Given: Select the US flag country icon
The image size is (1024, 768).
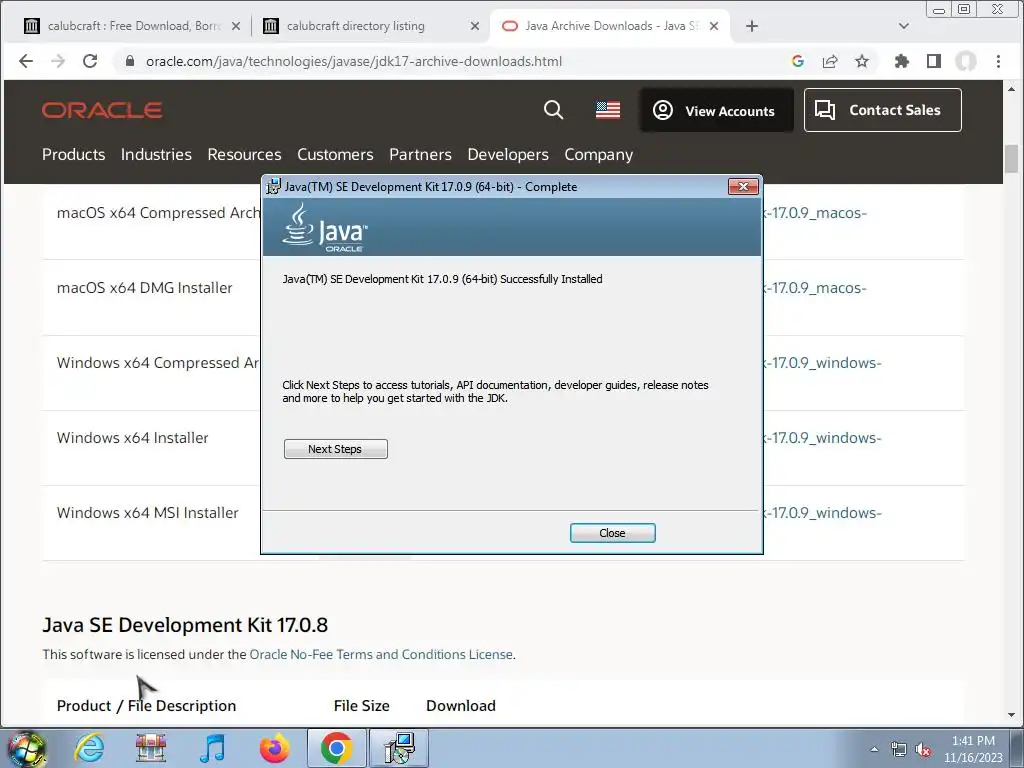Looking at the screenshot, I should point(608,110).
